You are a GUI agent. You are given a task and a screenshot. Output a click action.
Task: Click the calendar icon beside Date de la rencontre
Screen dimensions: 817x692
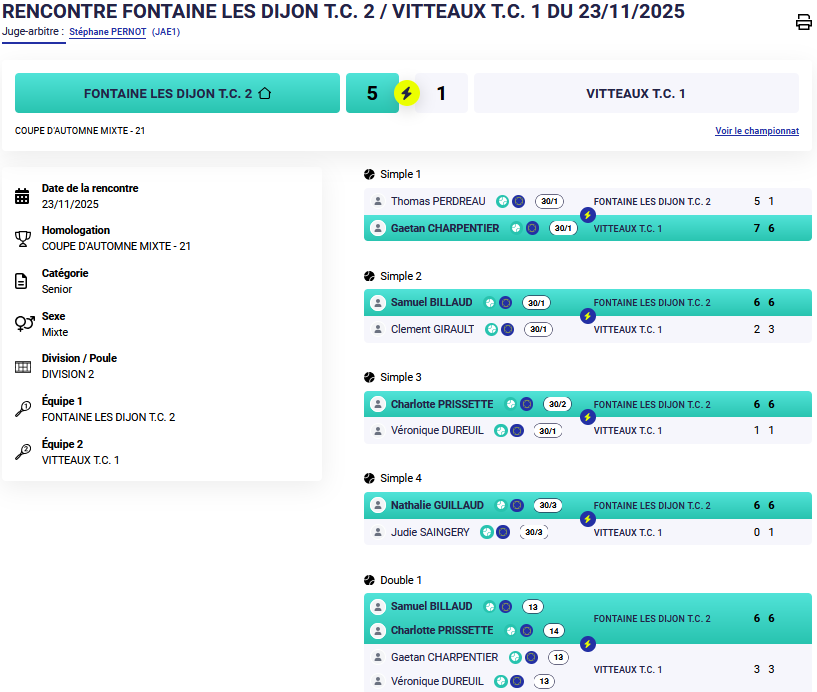tap(22, 196)
